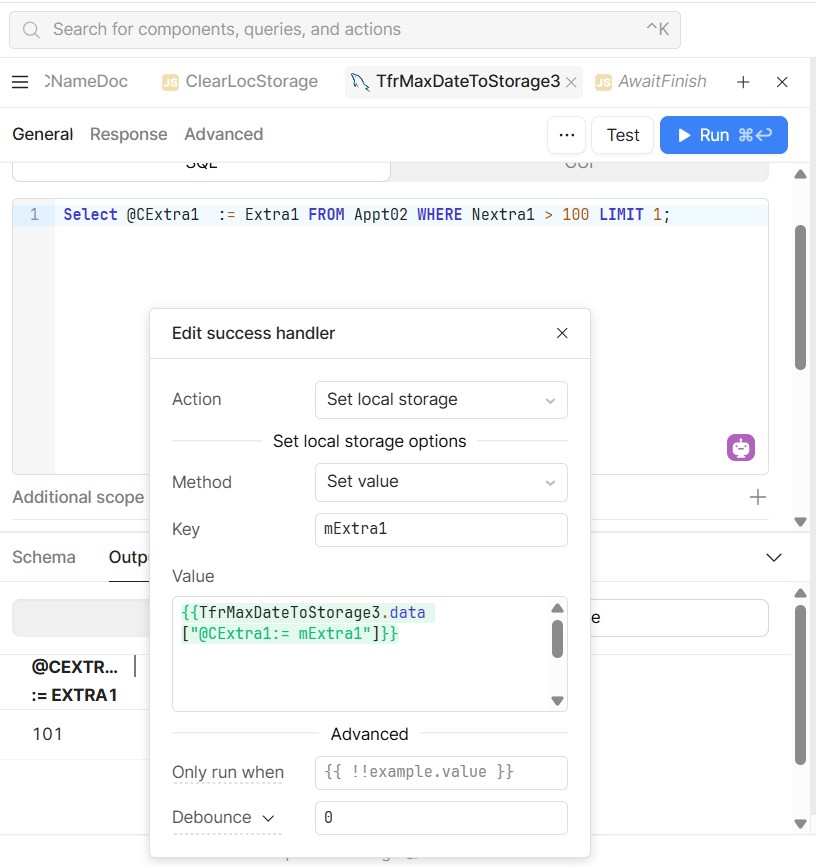Click the purple AI assistant robot icon
The height and width of the screenshot is (867, 816).
pos(740,448)
